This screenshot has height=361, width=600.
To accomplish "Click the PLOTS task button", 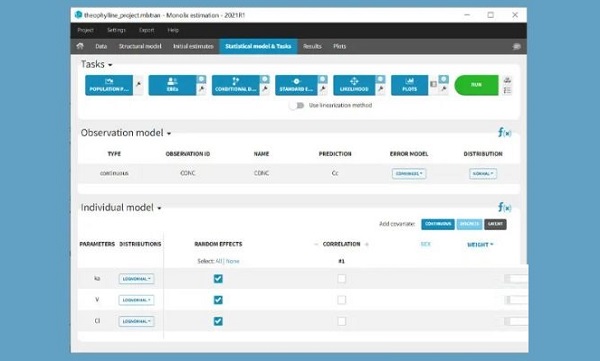I will [x=409, y=85].
